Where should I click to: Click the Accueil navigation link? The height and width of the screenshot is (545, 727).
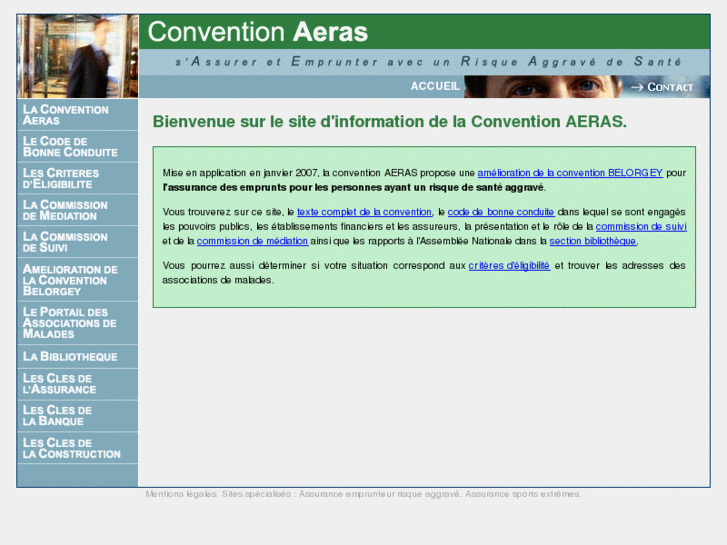435,86
